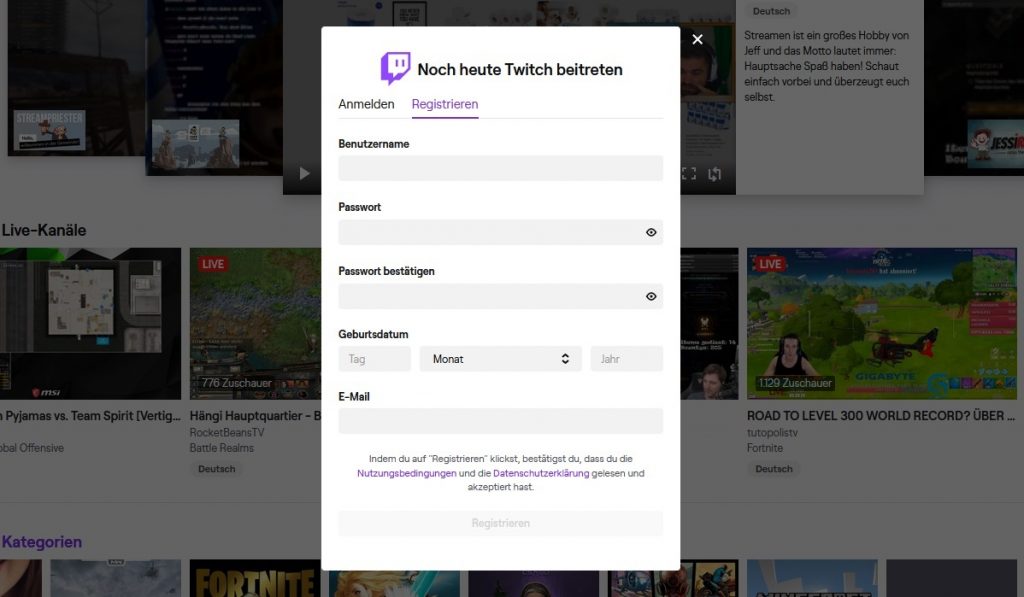
Task: Open the tutopolistv Fortnite stream thumbnail
Action: [x=881, y=320]
